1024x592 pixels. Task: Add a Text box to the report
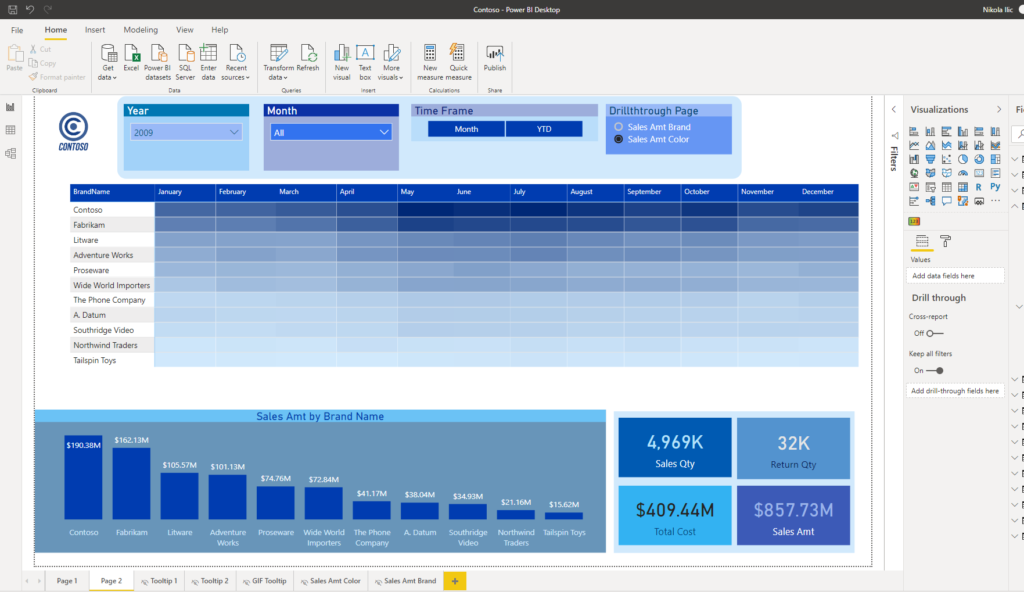point(365,62)
